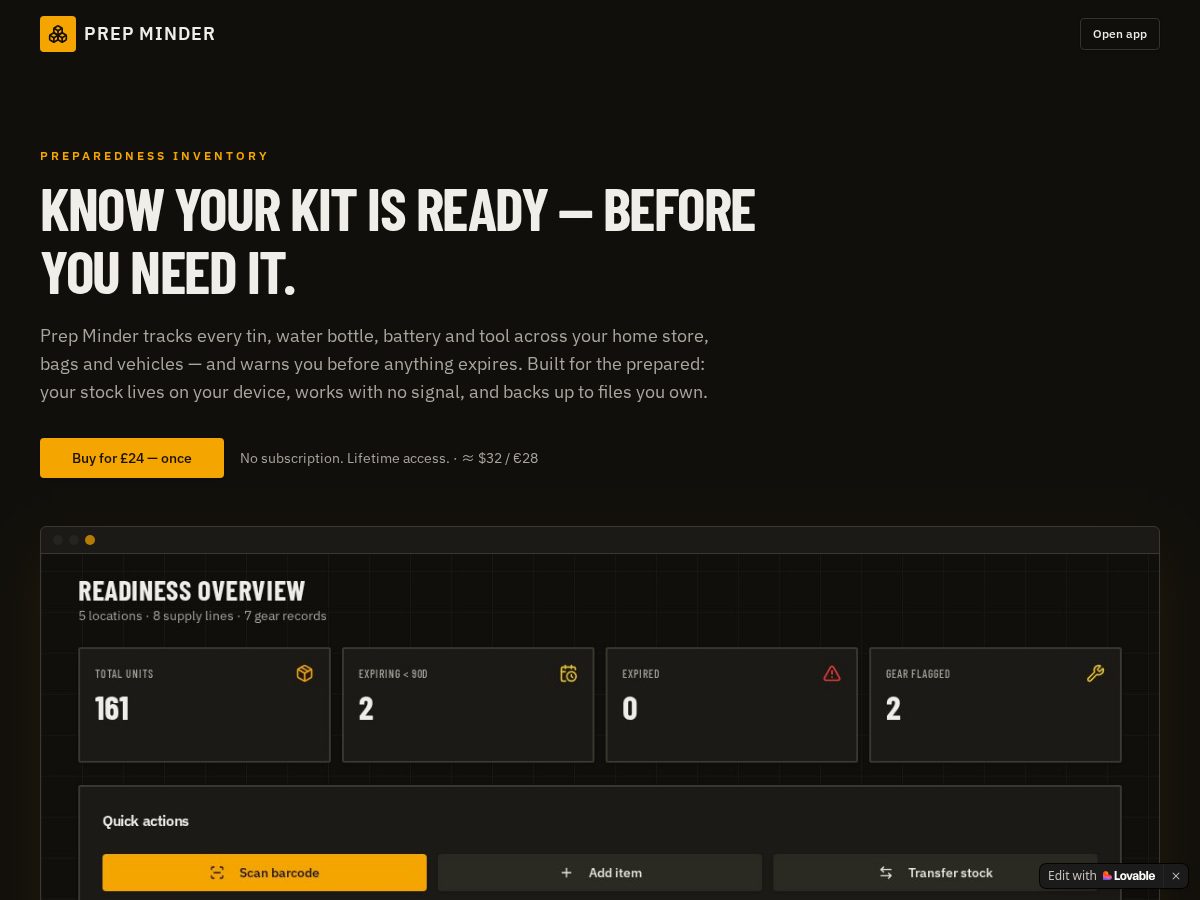The image size is (1200, 900).
Task: Close the Edit with Lovable badge
Action: click(x=1176, y=876)
